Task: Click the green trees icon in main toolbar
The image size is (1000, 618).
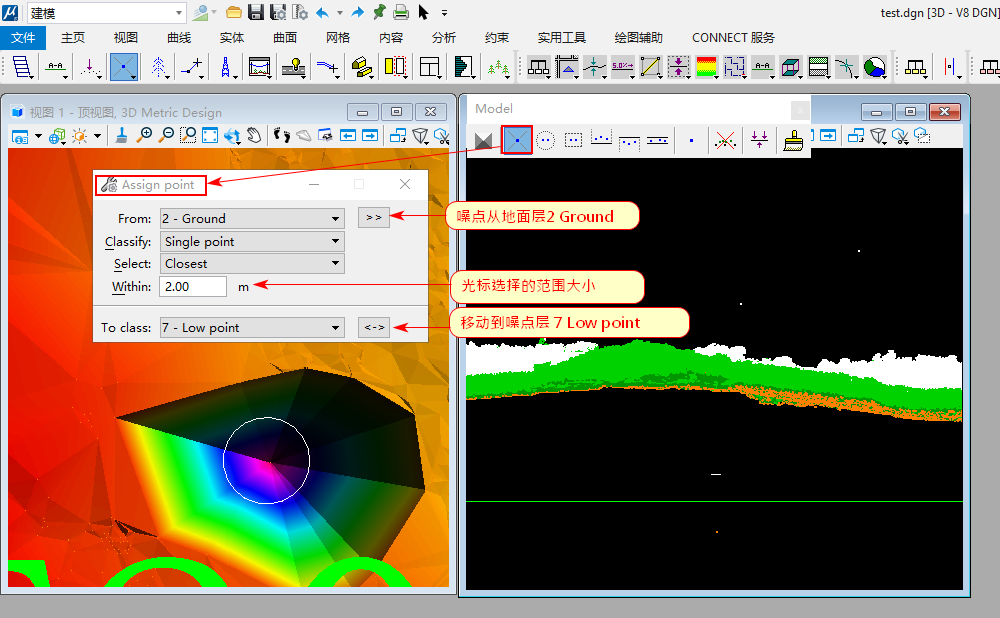Action: click(497, 67)
